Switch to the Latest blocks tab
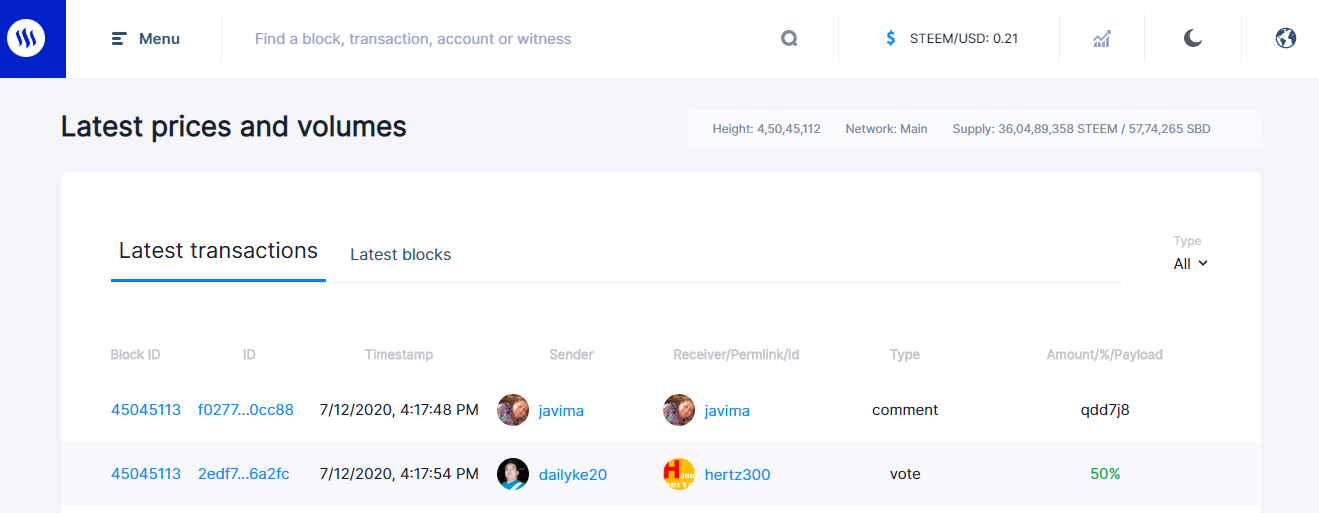1319x513 pixels. click(x=400, y=254)
